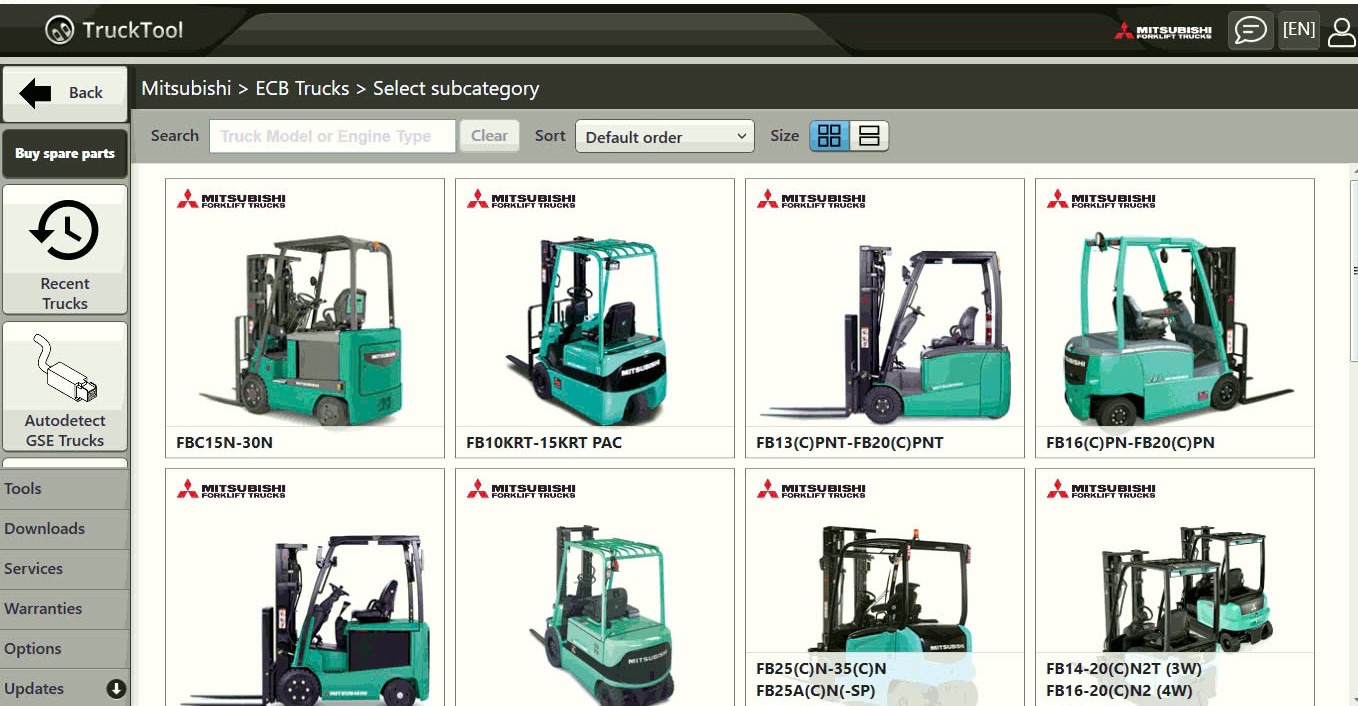Image resolution: width=1358 pixels, height=706 pixels.
Task: Click the FBC15N-30N model label
Action: [224, 442]
